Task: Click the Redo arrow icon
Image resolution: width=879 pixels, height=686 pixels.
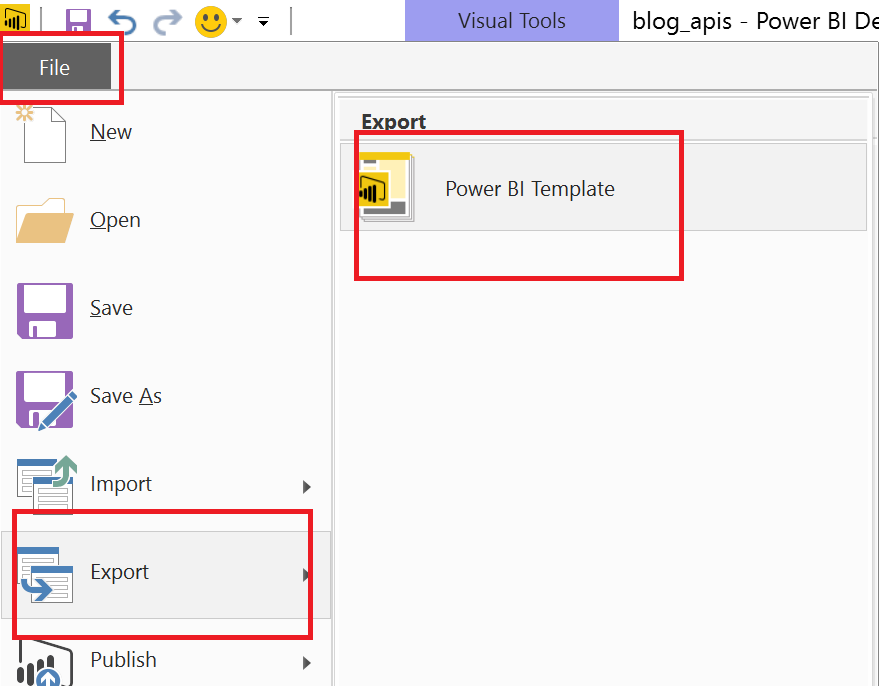Action: pyautogui.click(x=167, y=21)
